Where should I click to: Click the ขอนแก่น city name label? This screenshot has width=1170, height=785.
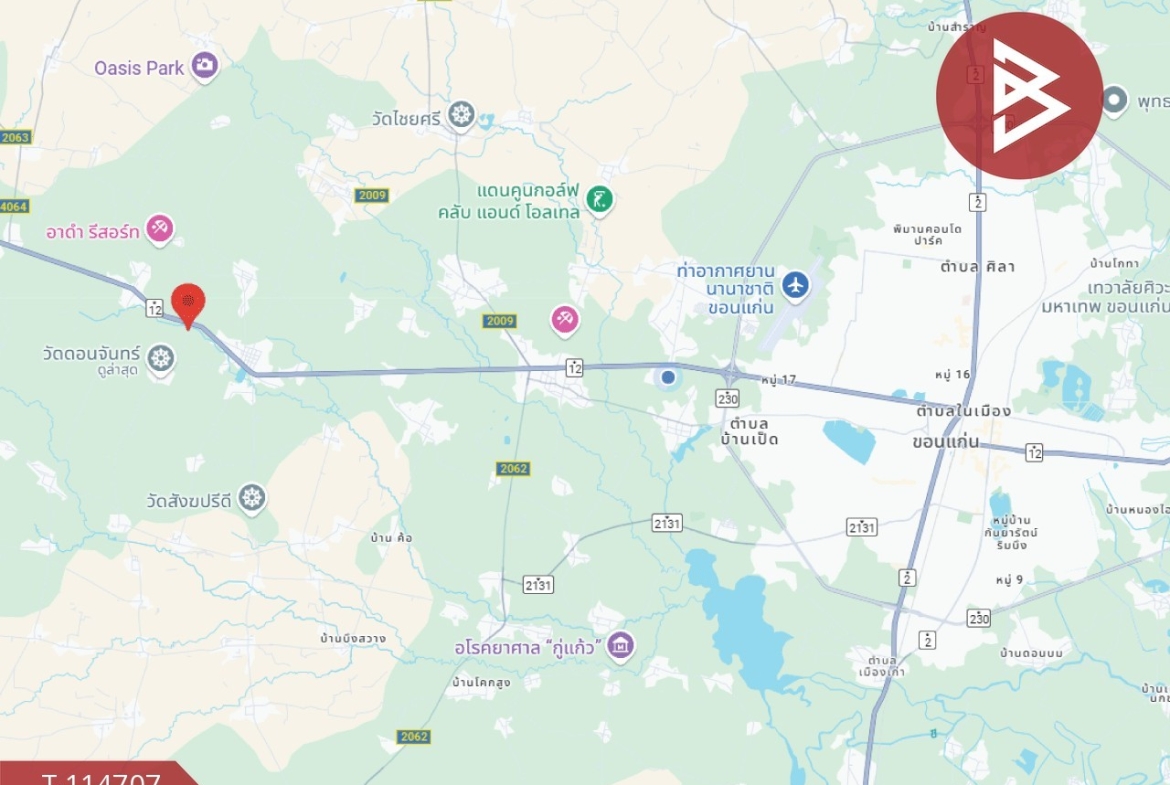(945, 441)
